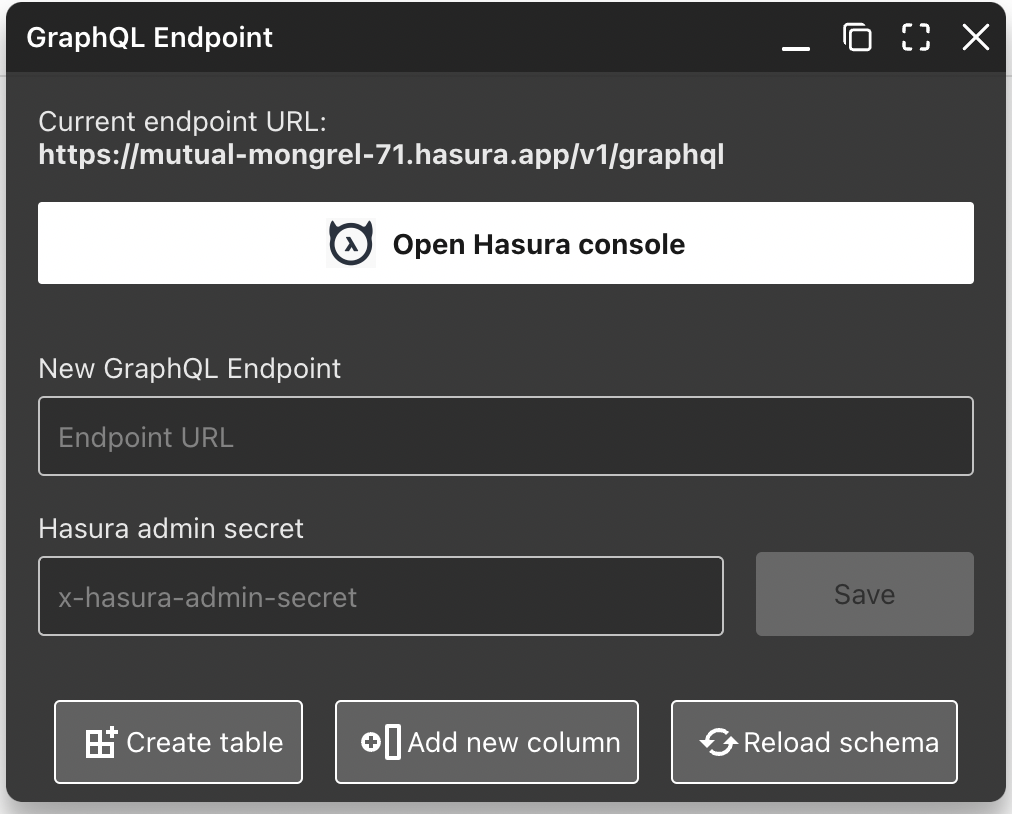Click the Hasura logo icon
This screenshot has height=814, width=1012.
pos(351,244)
